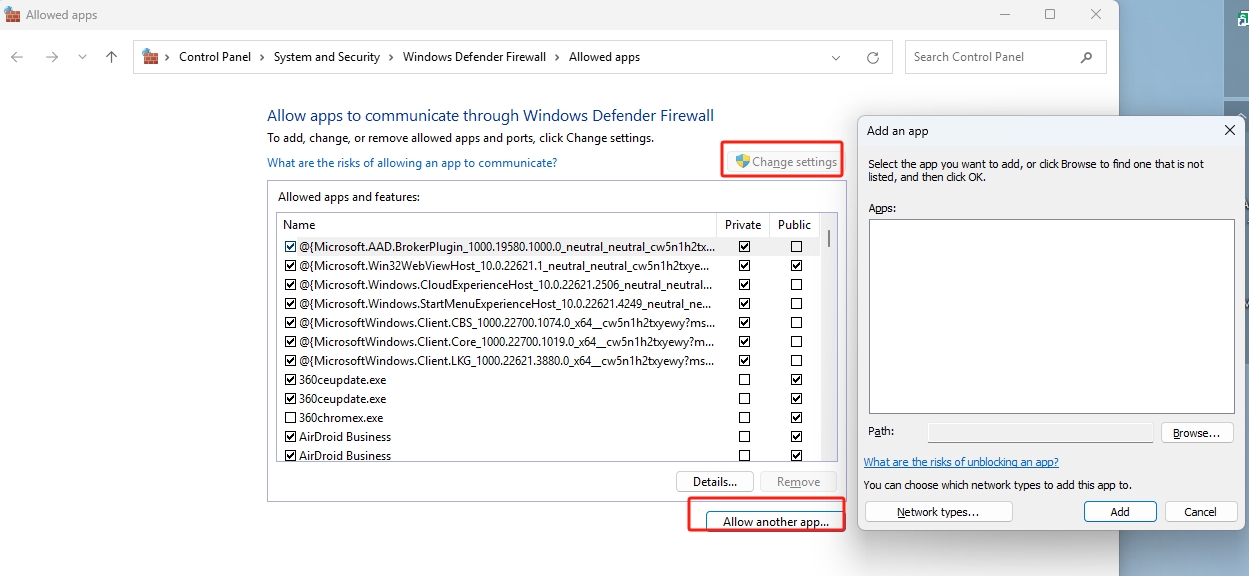Click the Remove button
Viewport: 1249px width, 576px height.
[798, 482]
